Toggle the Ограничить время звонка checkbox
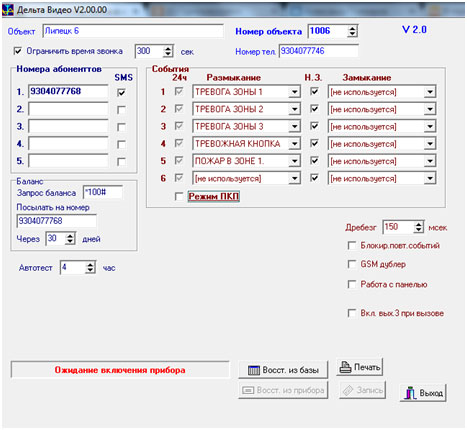 [18, 51]
